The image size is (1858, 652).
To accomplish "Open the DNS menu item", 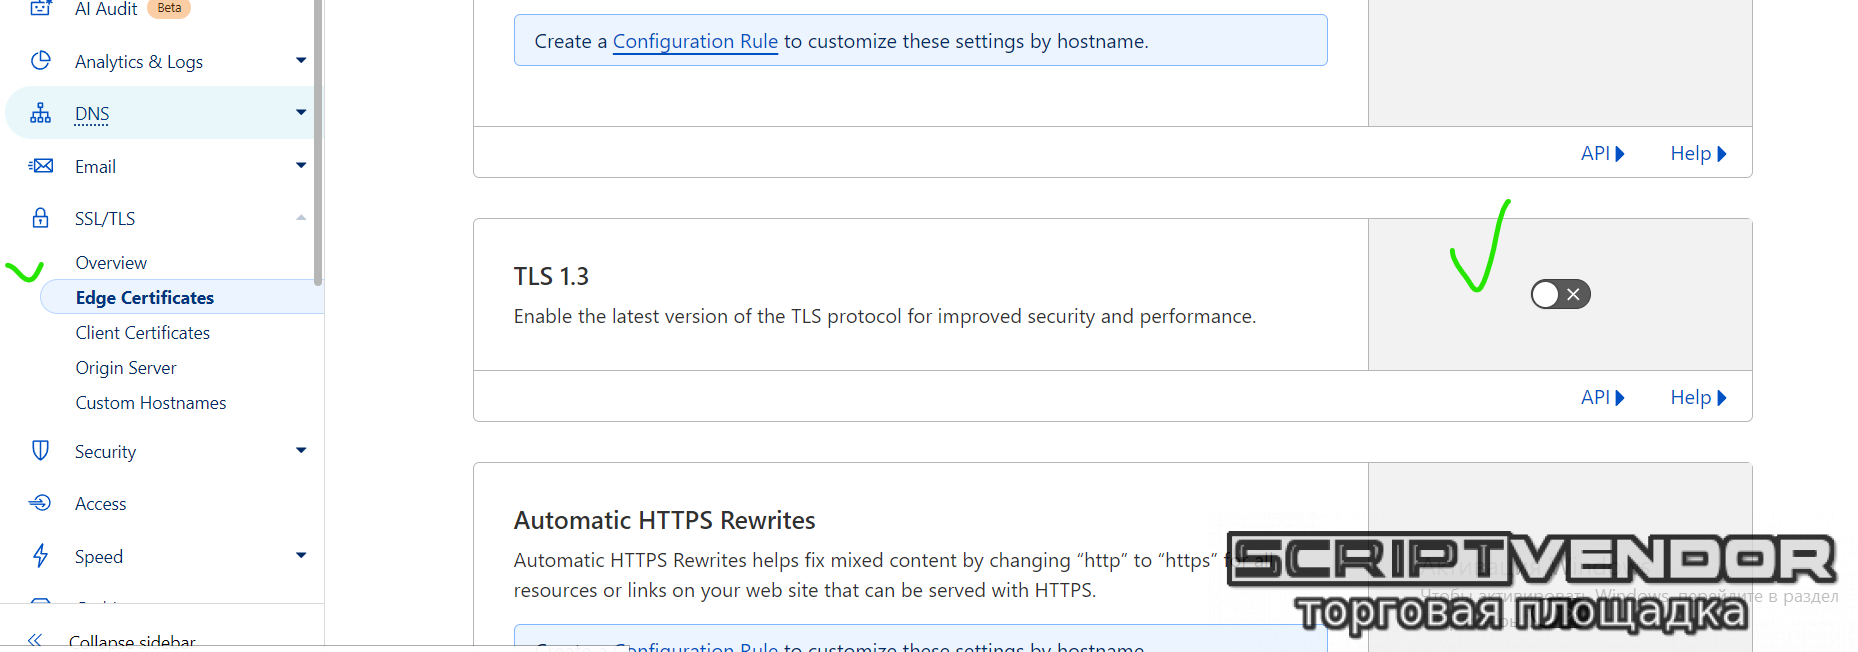I will tap(92, 114).
